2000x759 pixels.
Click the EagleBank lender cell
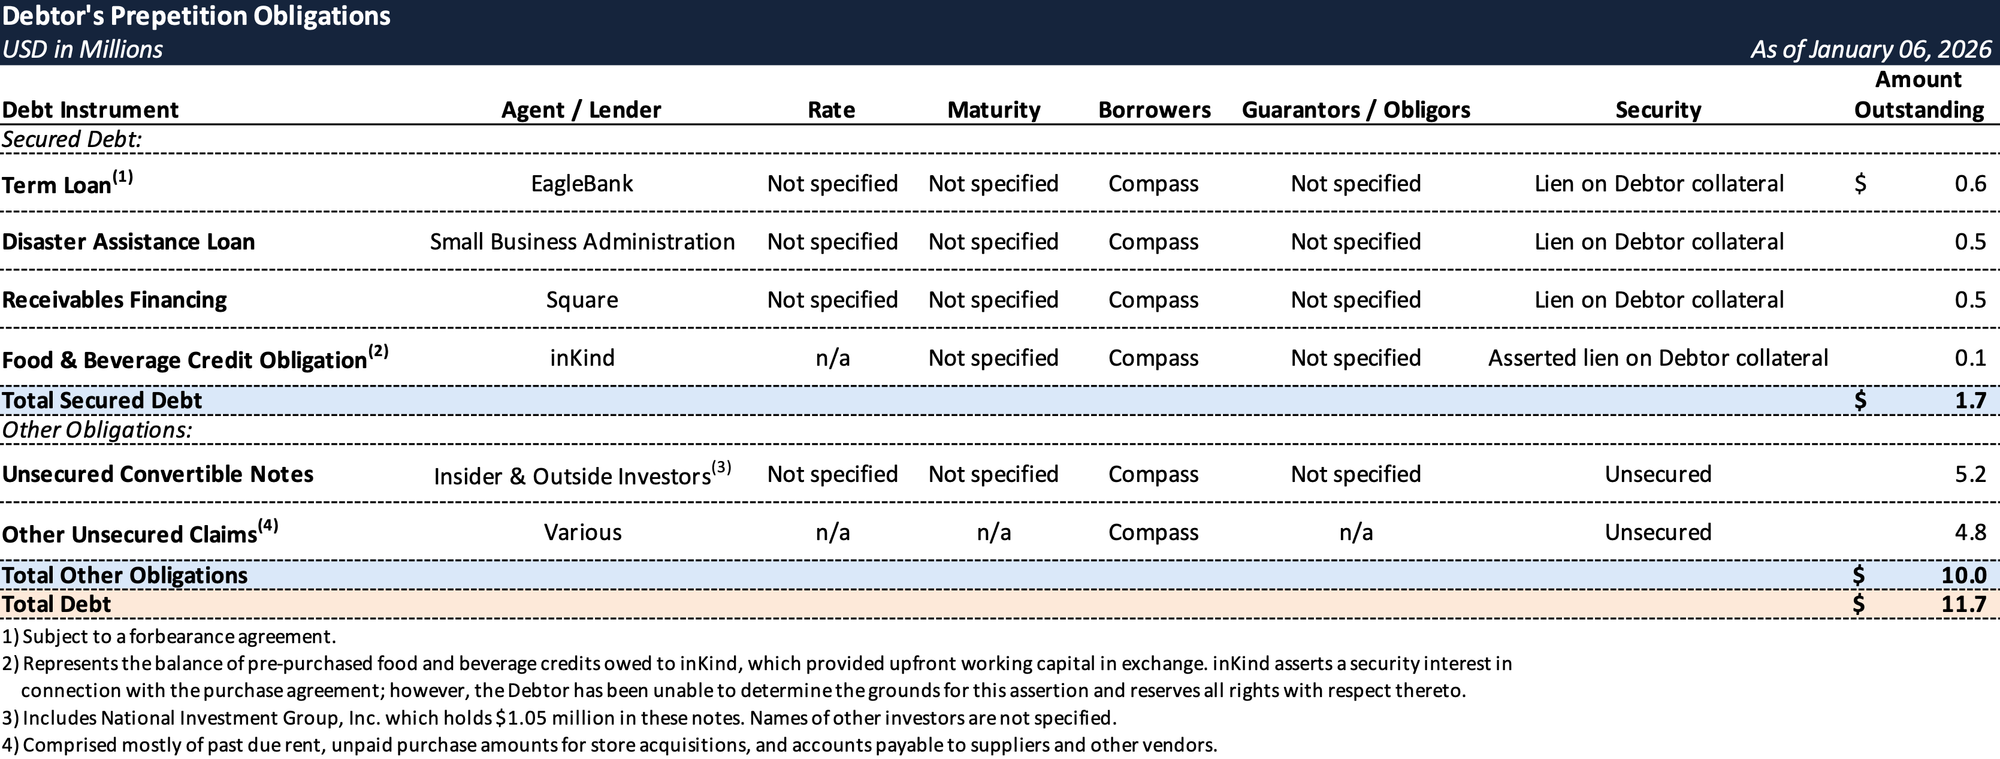tap(581, 184)
